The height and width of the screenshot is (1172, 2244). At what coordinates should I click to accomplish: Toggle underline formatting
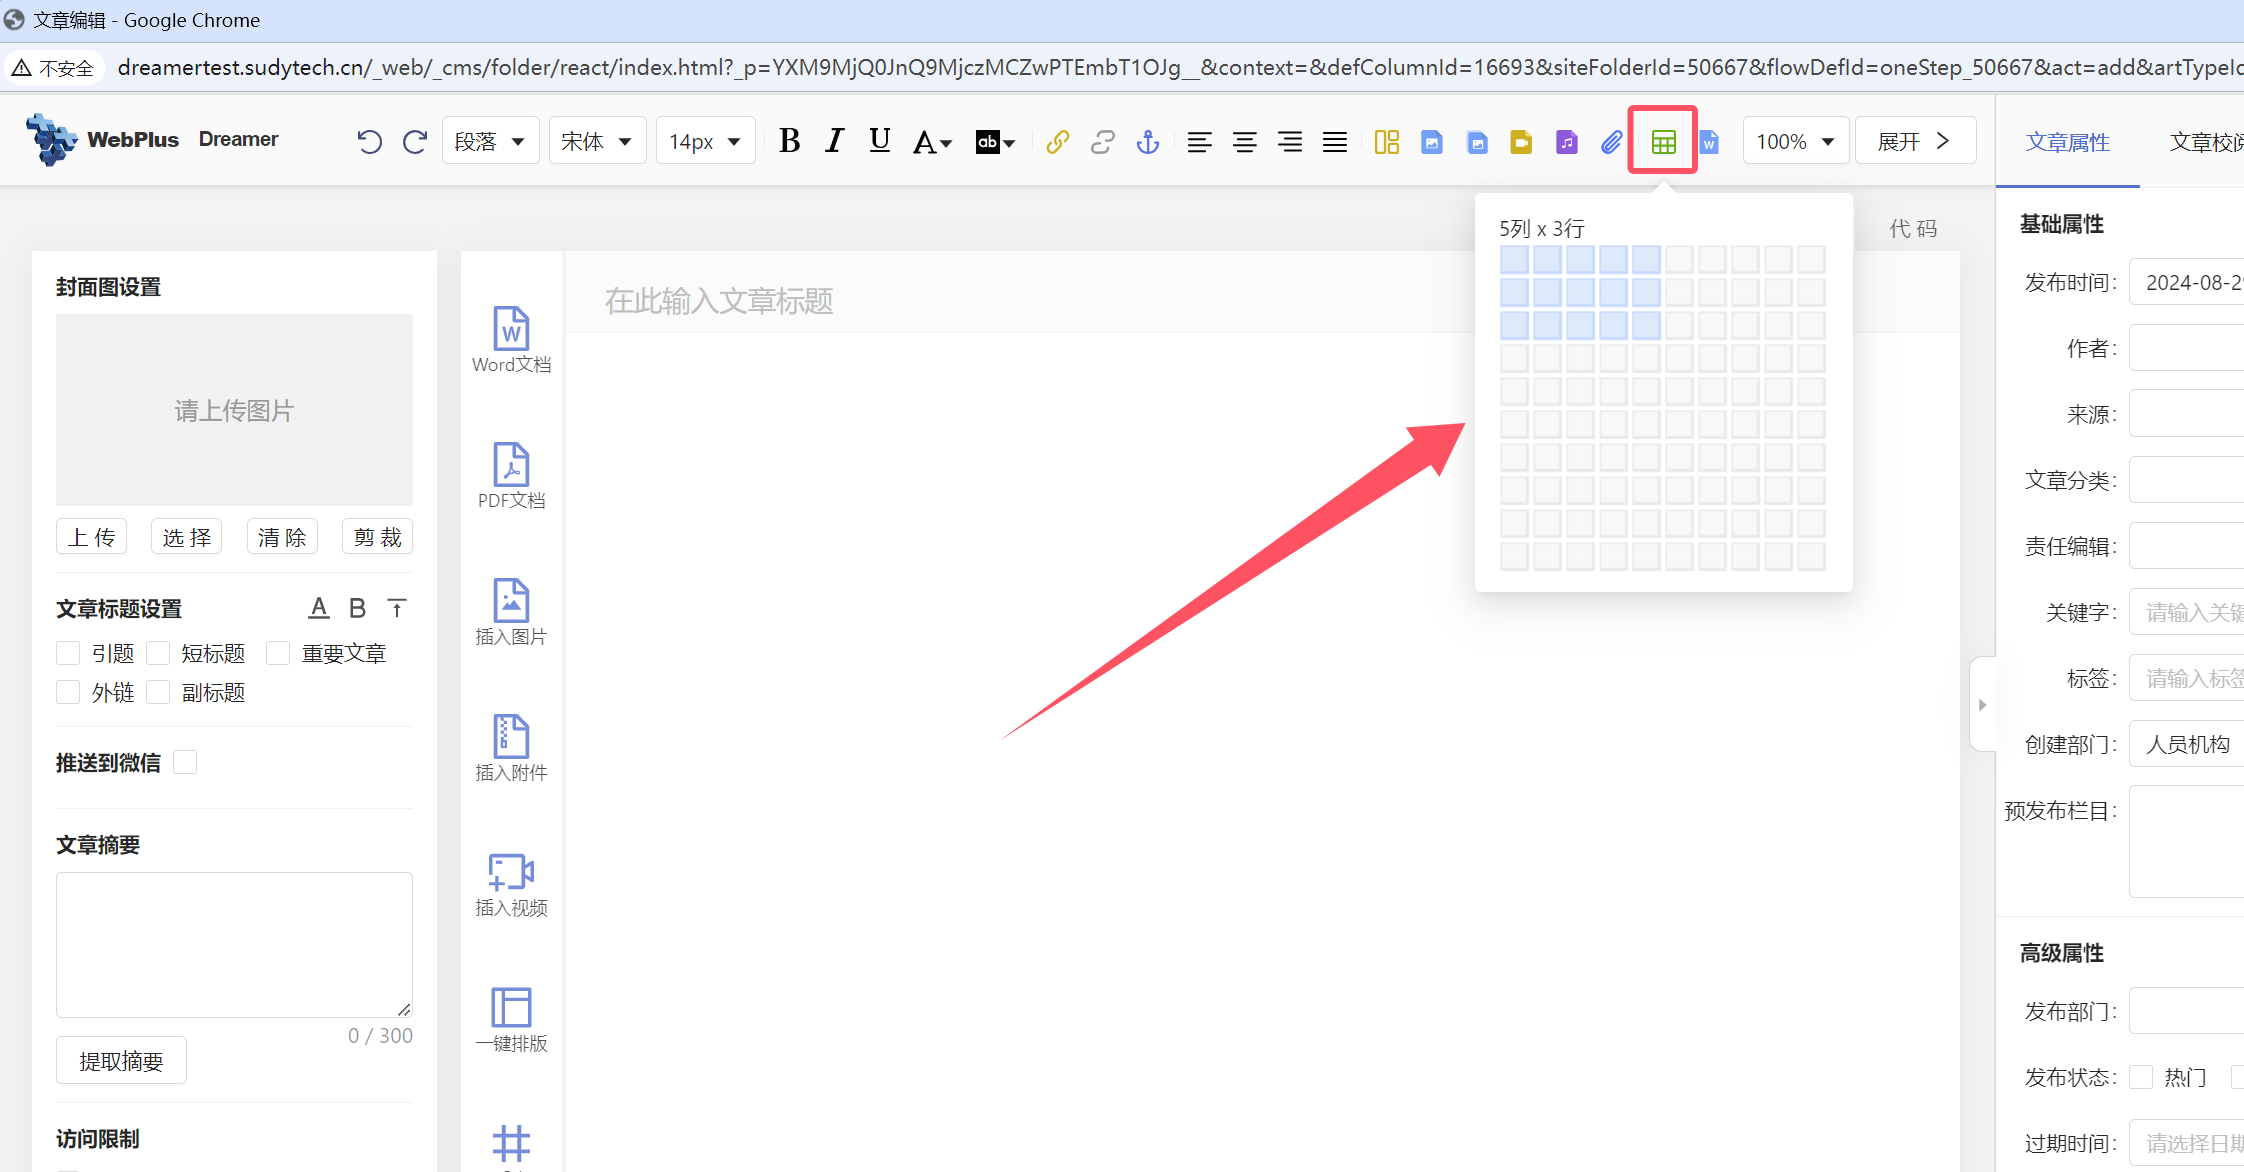click(879, 141)
